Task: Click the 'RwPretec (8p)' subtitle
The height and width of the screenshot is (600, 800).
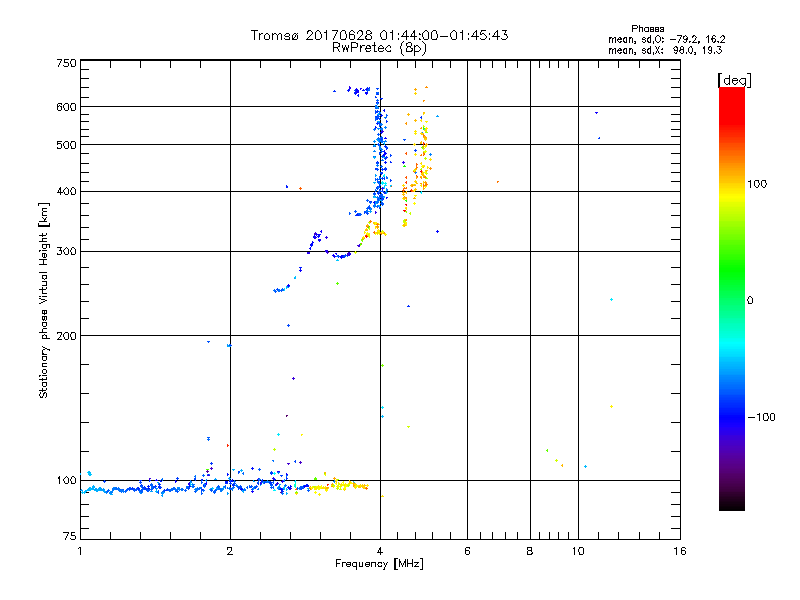Action: click(x=379, y=48)
